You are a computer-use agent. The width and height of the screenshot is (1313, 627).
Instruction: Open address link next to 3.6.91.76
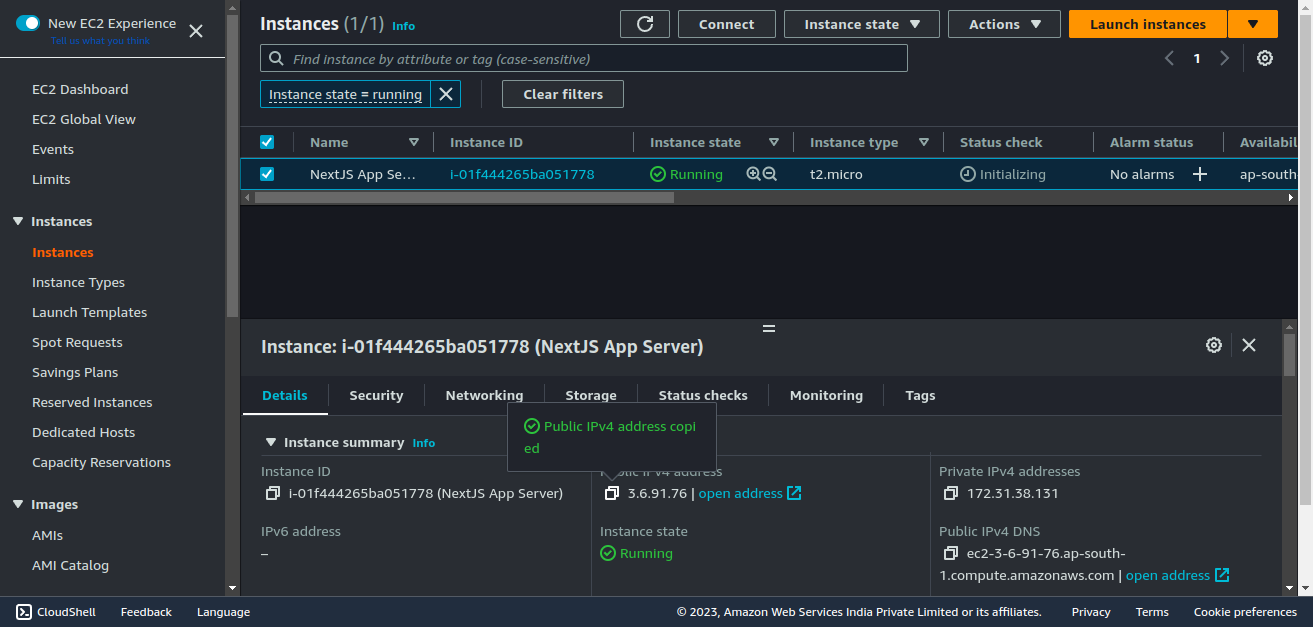tap(750, 493)
